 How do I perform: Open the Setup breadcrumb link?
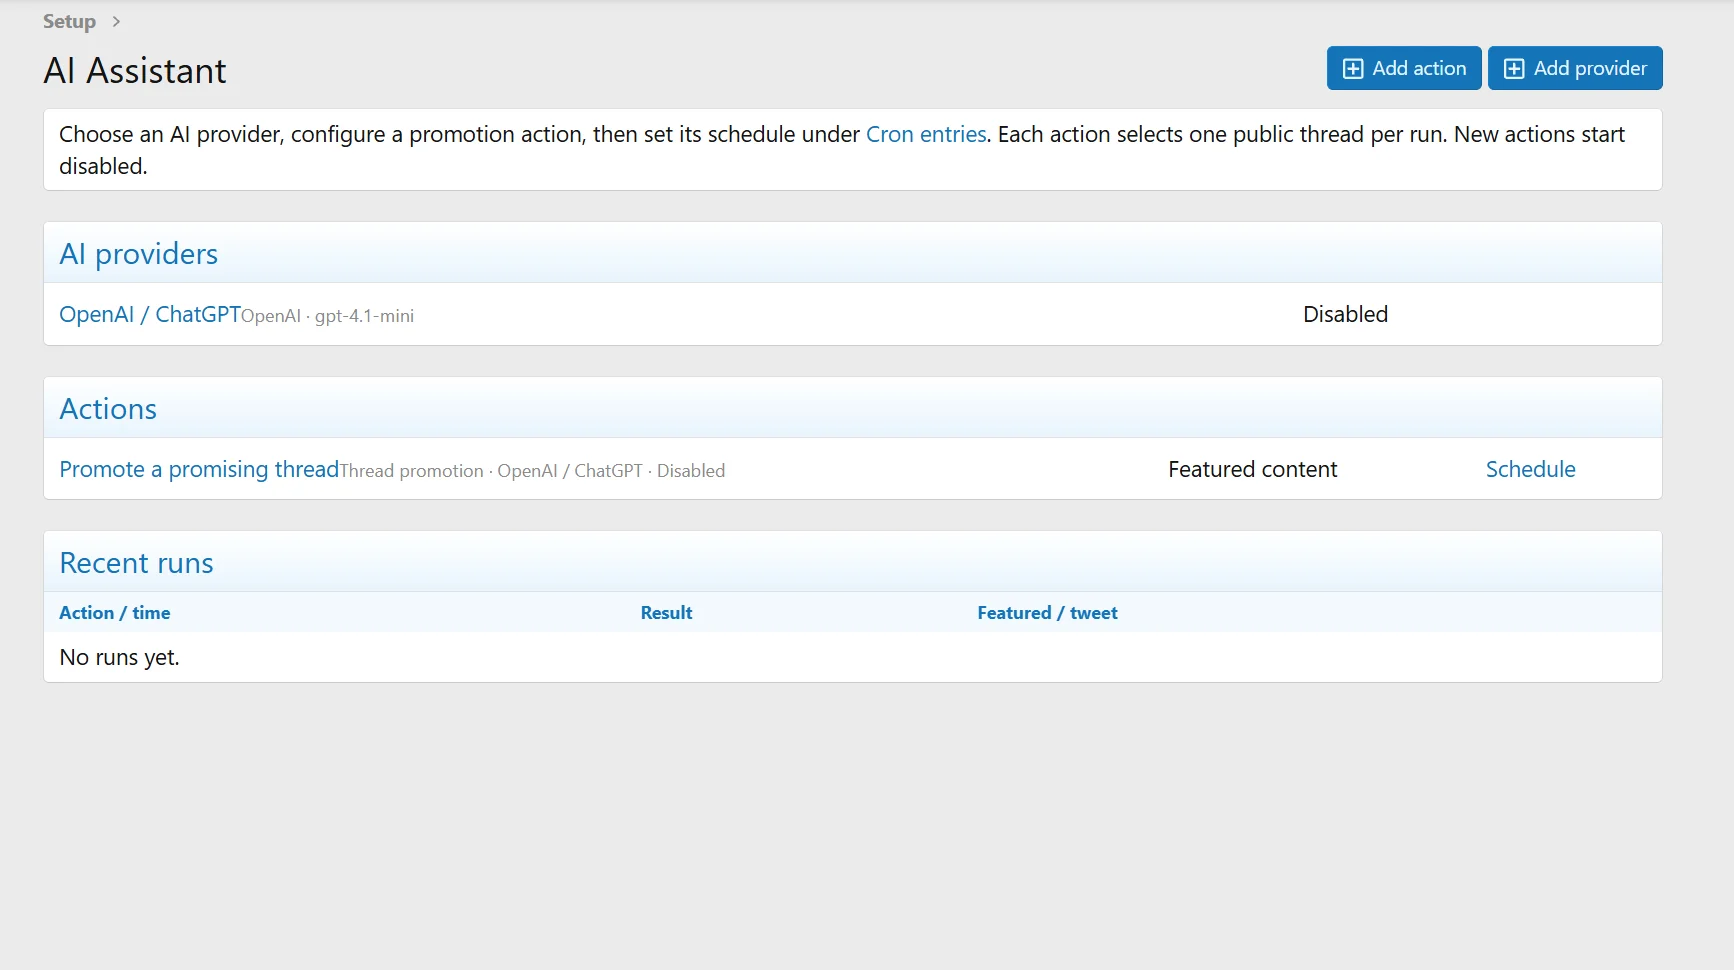(x=69, y=21)
